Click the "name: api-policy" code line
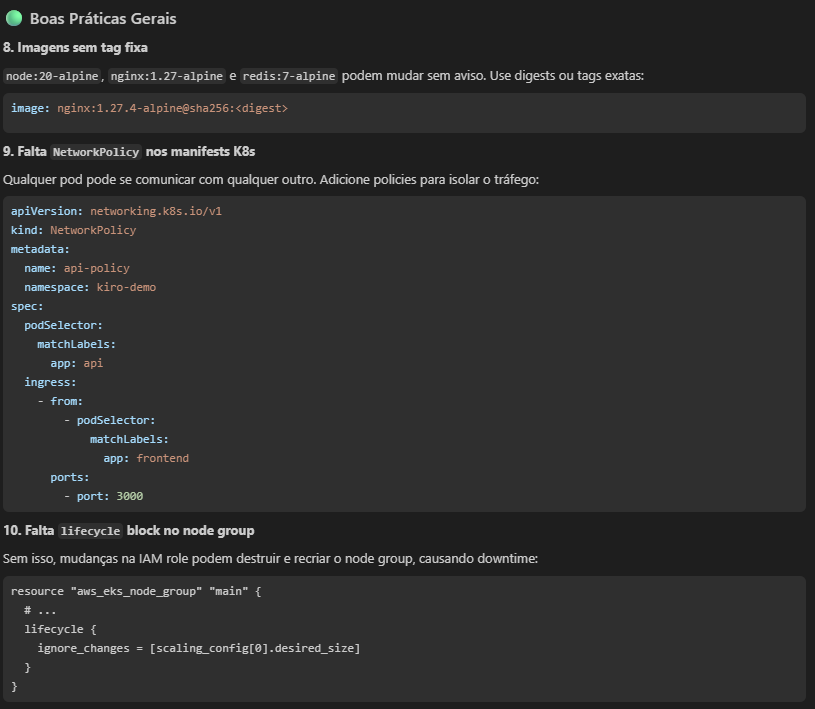This screenshot has height=709, width=815. point(77,268)
